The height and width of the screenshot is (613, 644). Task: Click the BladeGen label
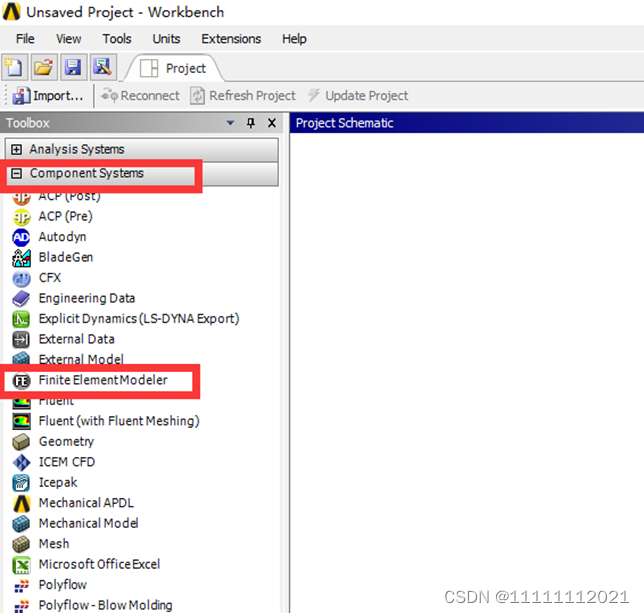66,257
